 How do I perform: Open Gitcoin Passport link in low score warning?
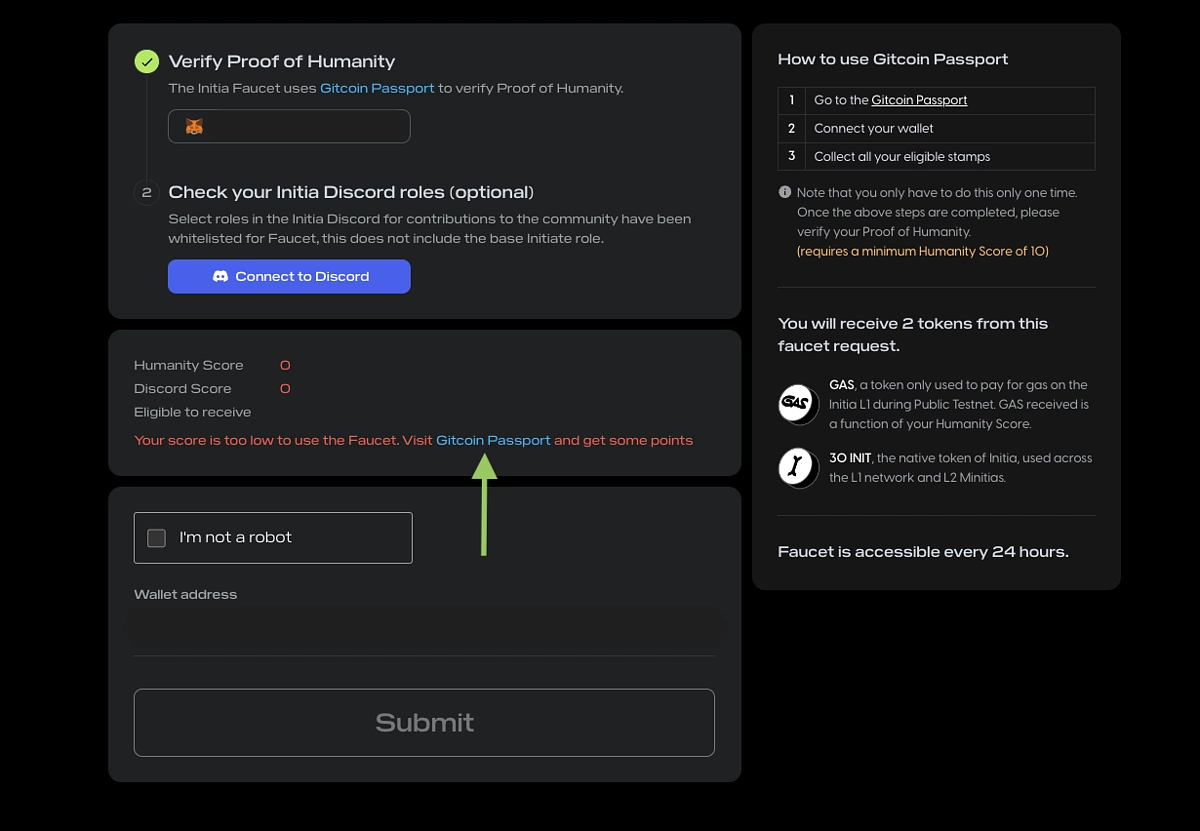(493, 440)
